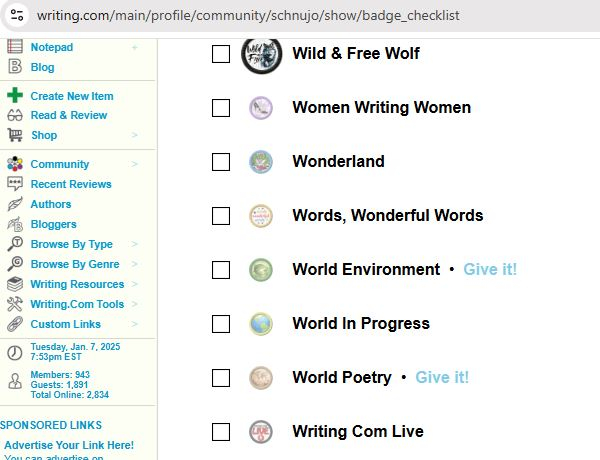Check the Women Writing Women checkbox
This screenshot has height=460, width=600.
point(221,108)
